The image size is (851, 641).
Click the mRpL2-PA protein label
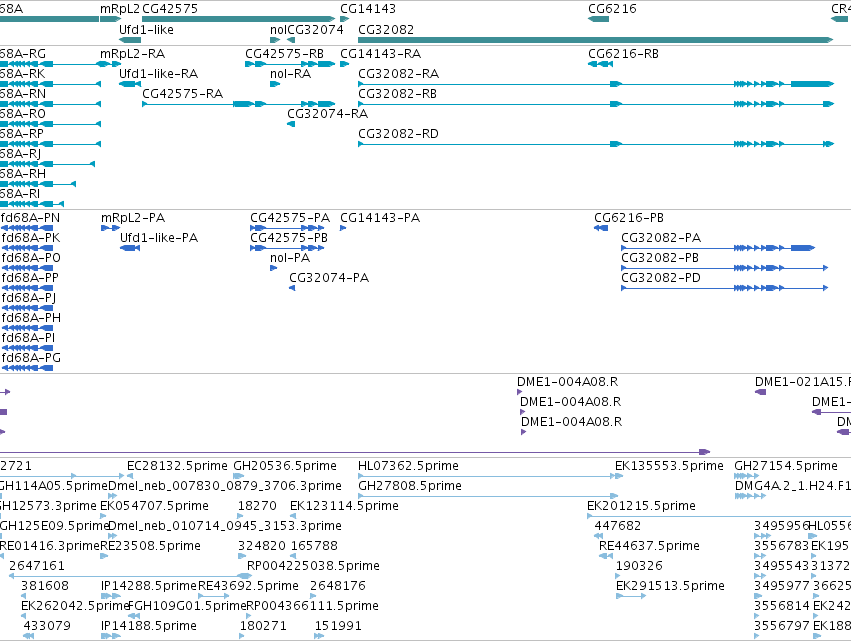point(133,218)
